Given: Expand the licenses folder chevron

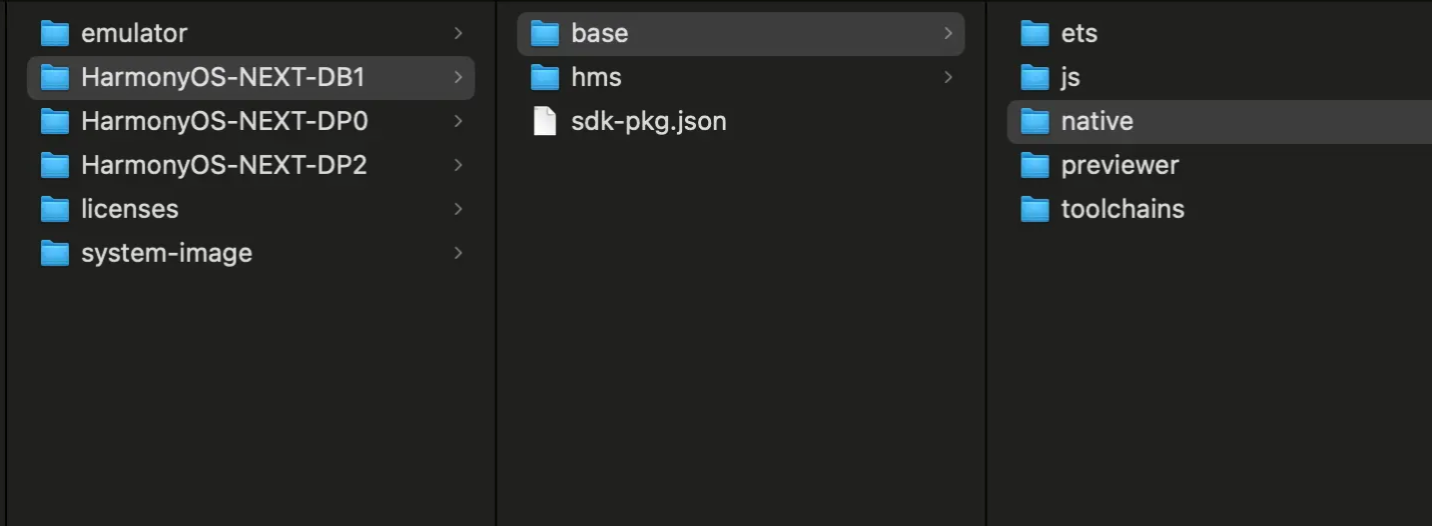Looking at the screenshot, I should [x=458, y=210].
